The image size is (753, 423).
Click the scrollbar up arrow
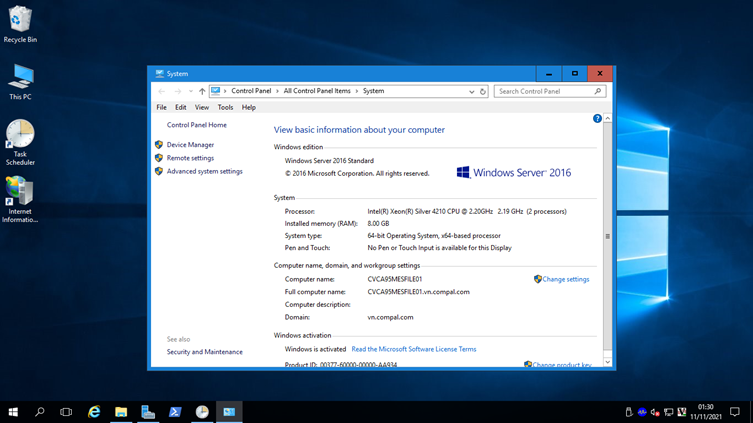click(607, 118)
